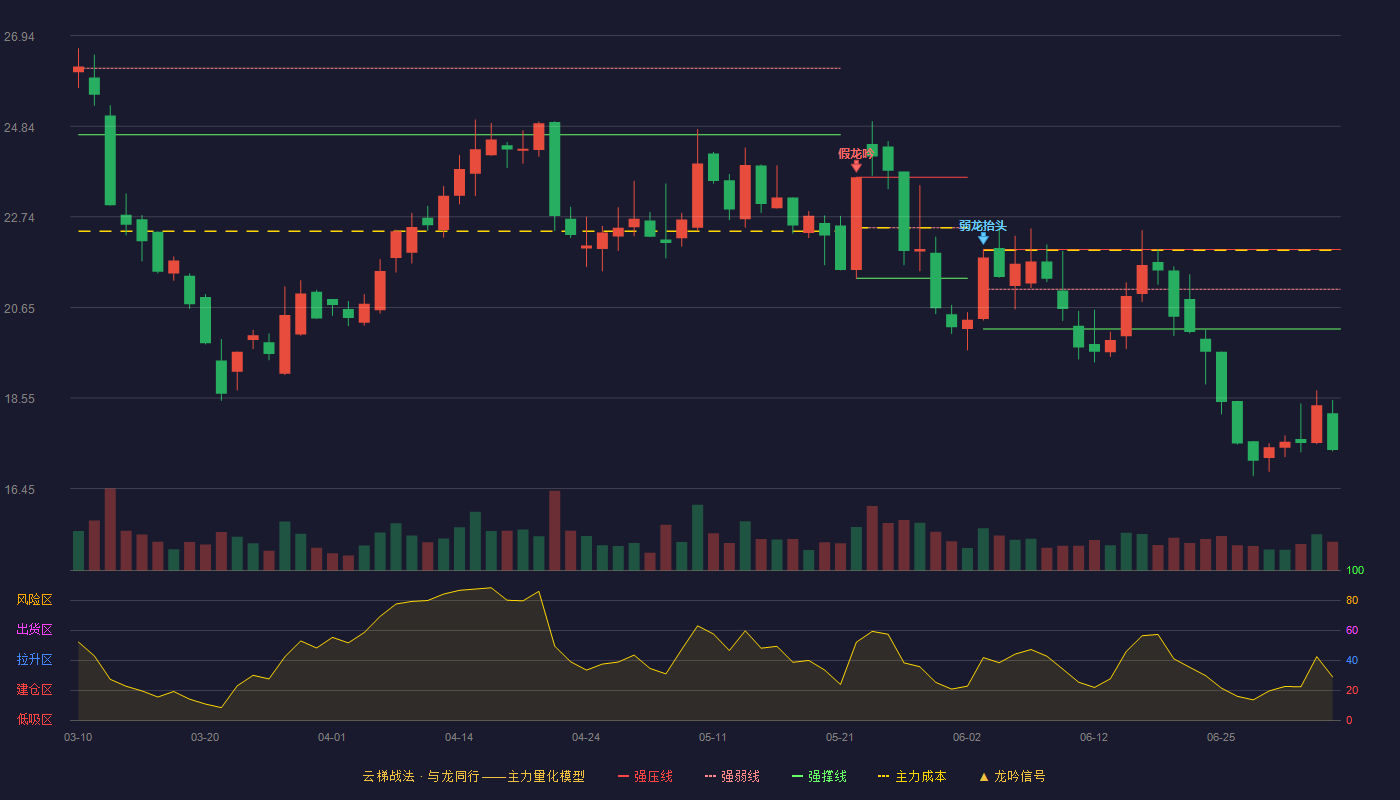Click the 04-14 date label
This screenshot has width=1400, height=800.
[459, 737]
